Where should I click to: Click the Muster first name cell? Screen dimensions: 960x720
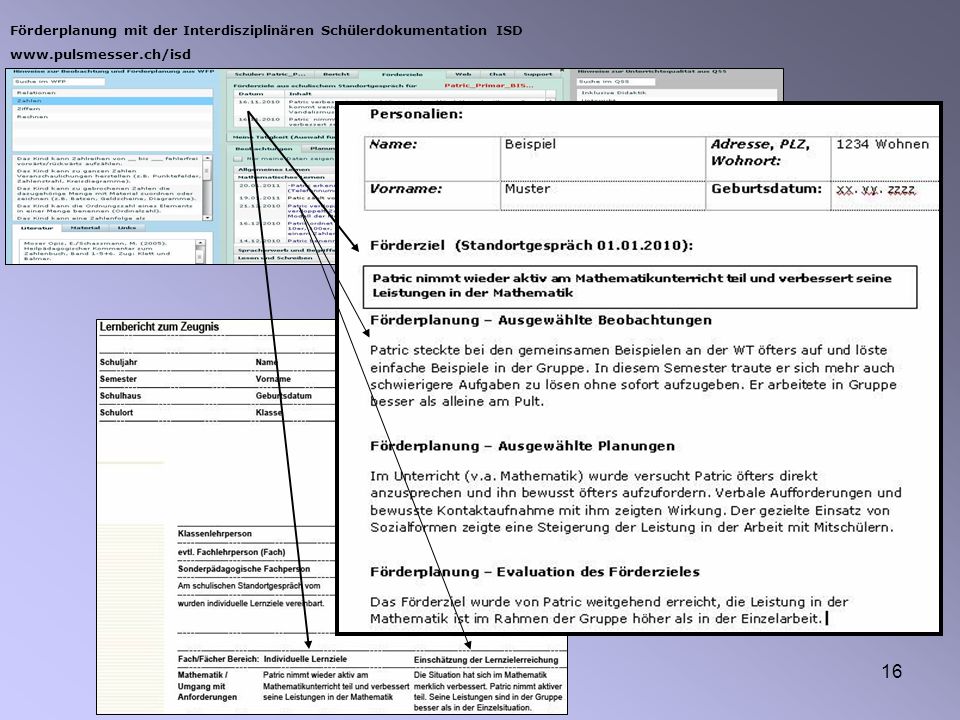pyautogui.click(x=602, y=195)
